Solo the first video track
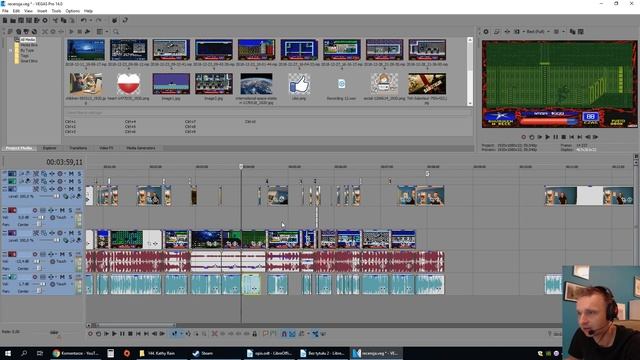This screenshot has width=640, height=360. pyautogui.click(x=79, y=174)
